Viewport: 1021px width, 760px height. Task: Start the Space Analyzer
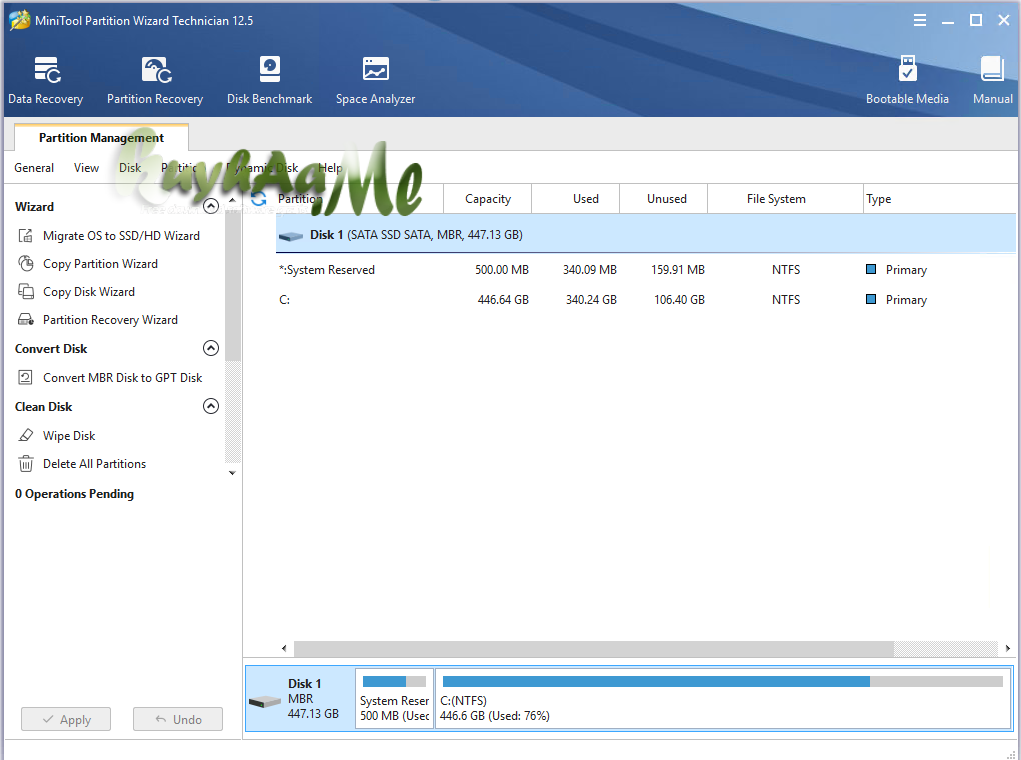click(375, 80)
